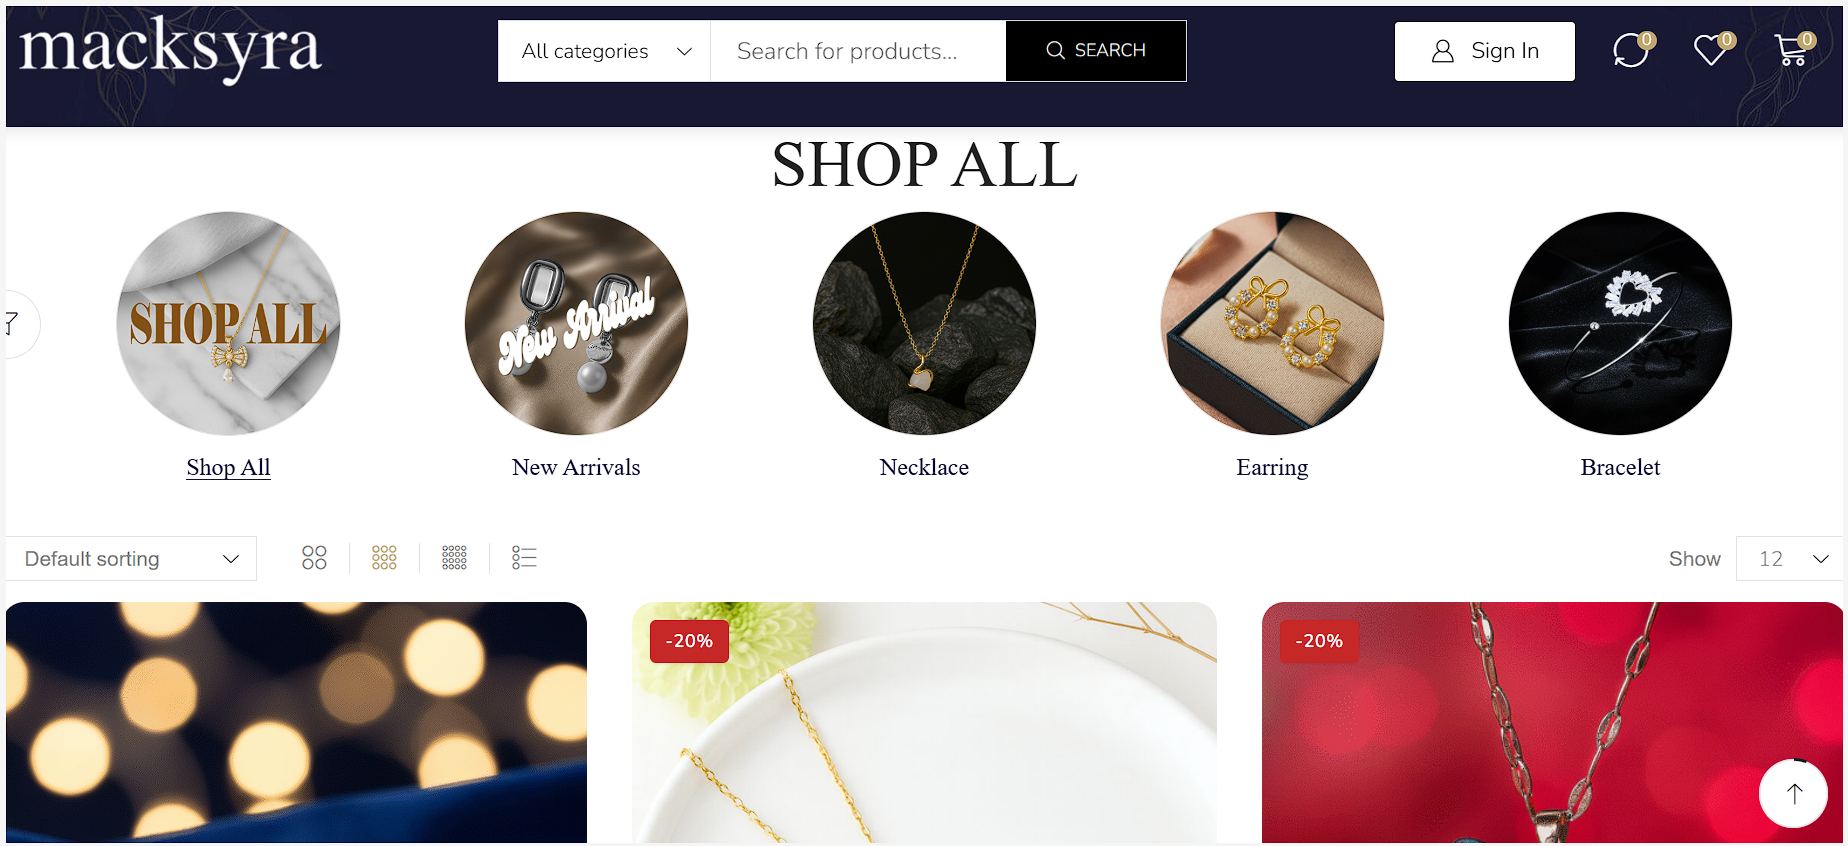This screenshot has height=846, width=1848.
Task: Expand the All categories dropdown
Action: point(605,51)
